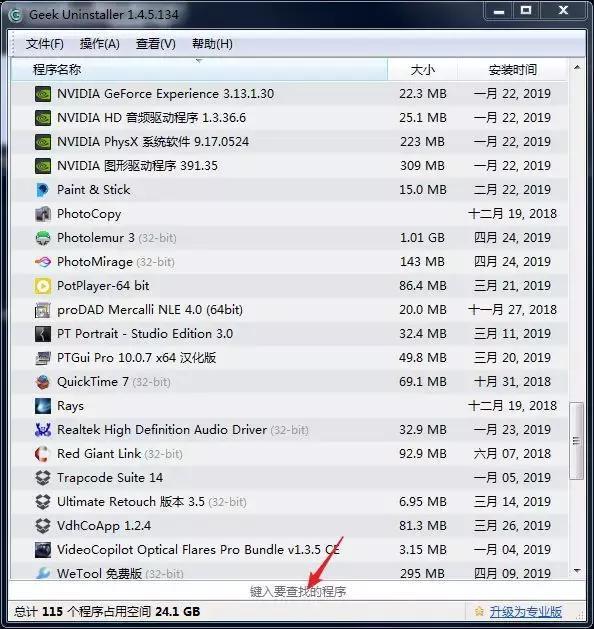594x629 pixels.
Task: Click the PTGui Pro icon
Action: pyautogui.click(x=43, y=358)
